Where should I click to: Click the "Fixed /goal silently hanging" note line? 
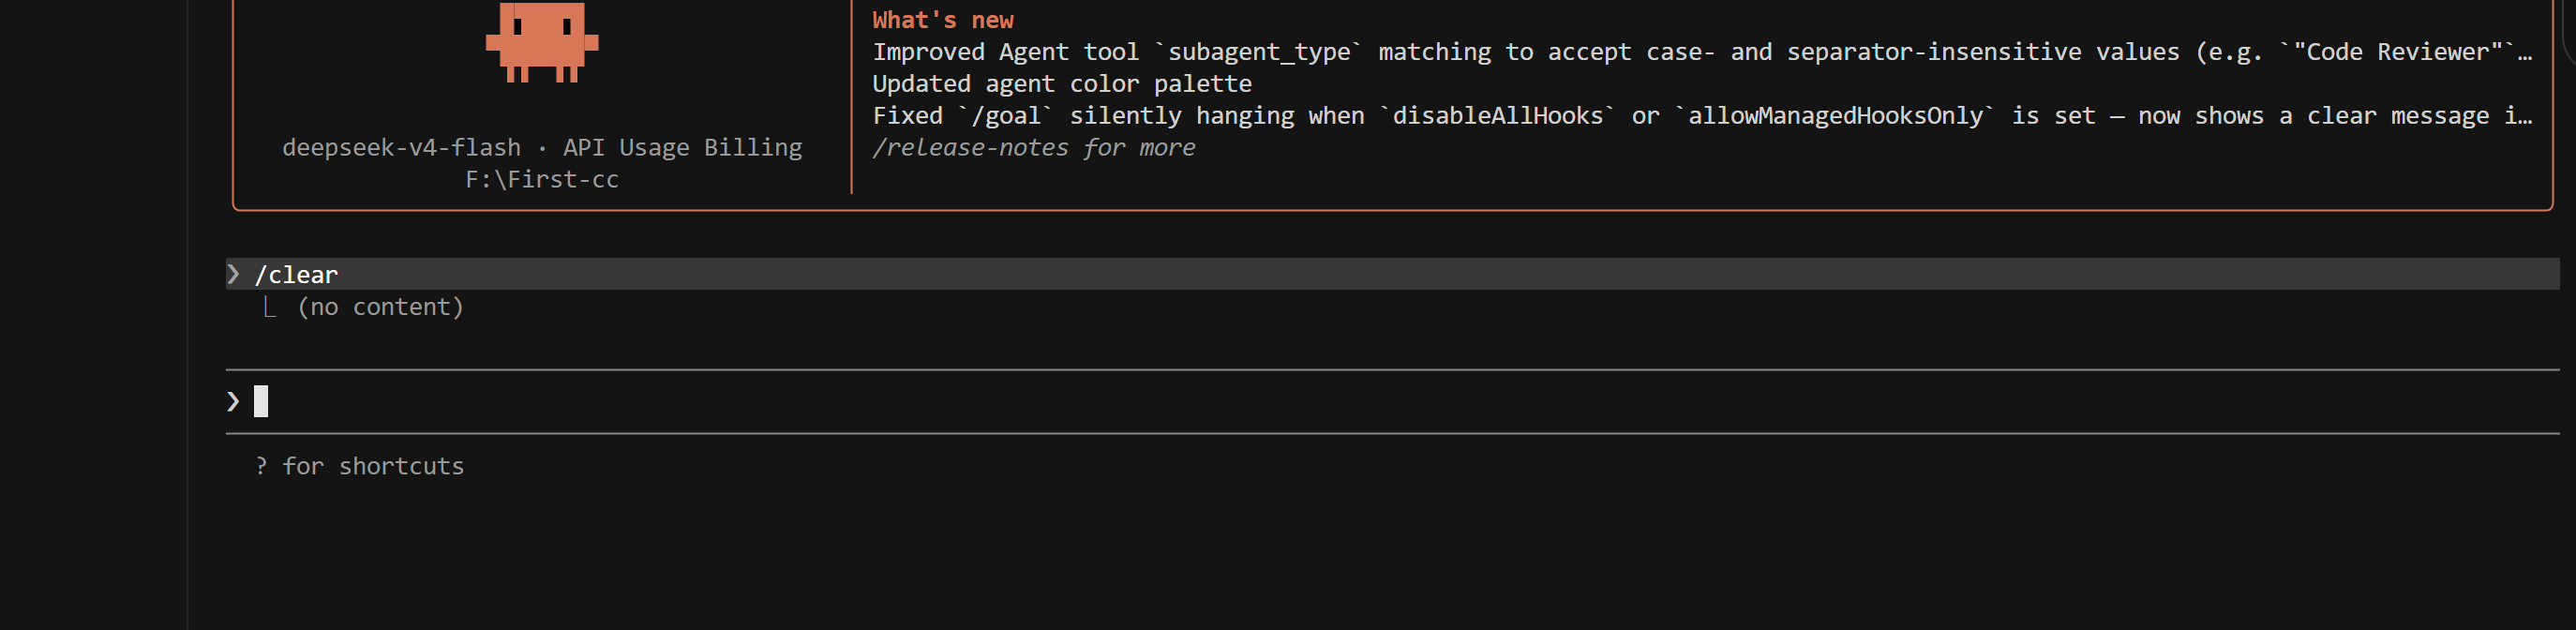[x=1702, y=116]
